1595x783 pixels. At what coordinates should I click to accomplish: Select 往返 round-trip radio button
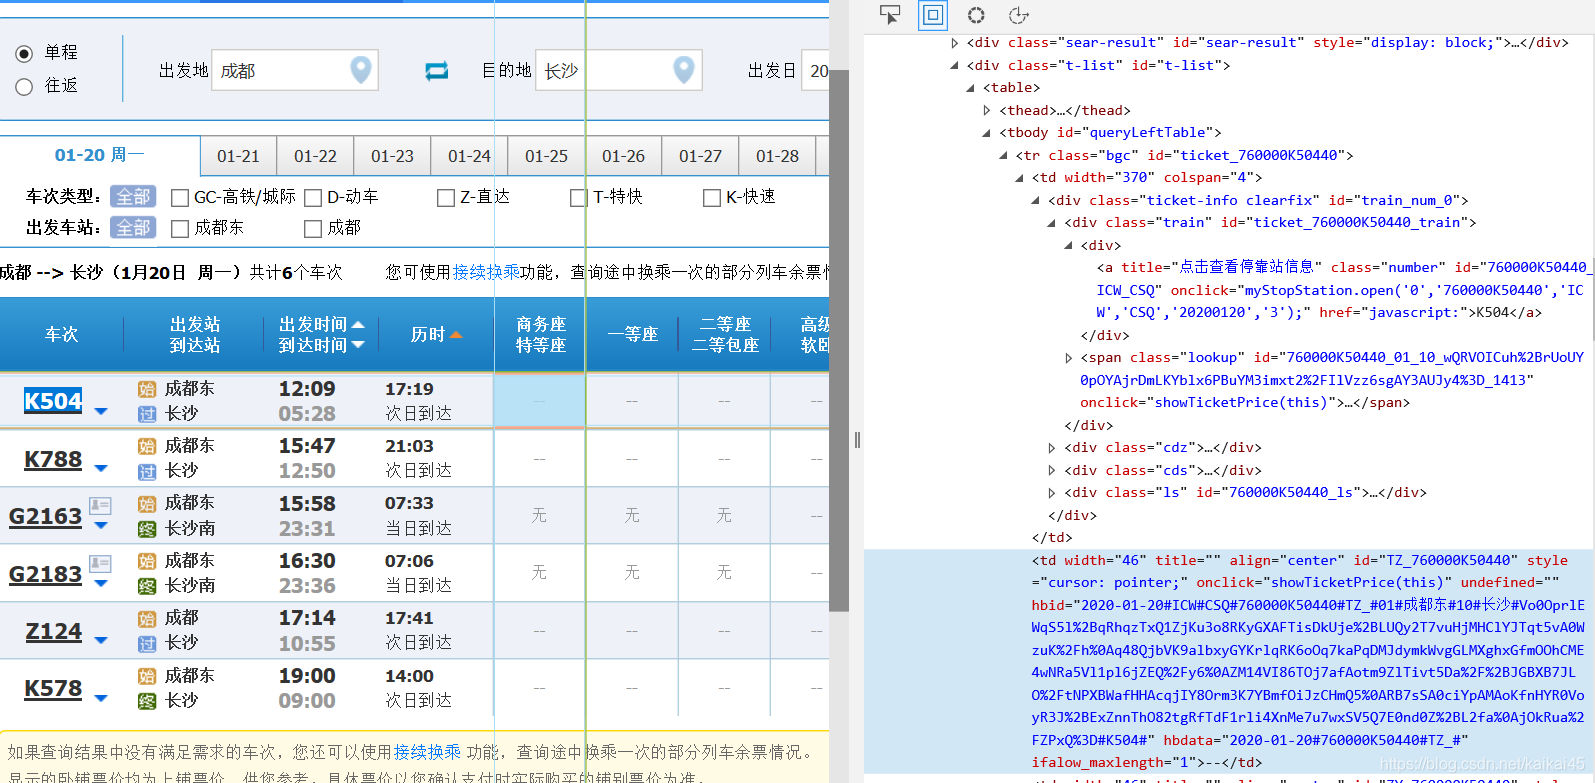24,87
